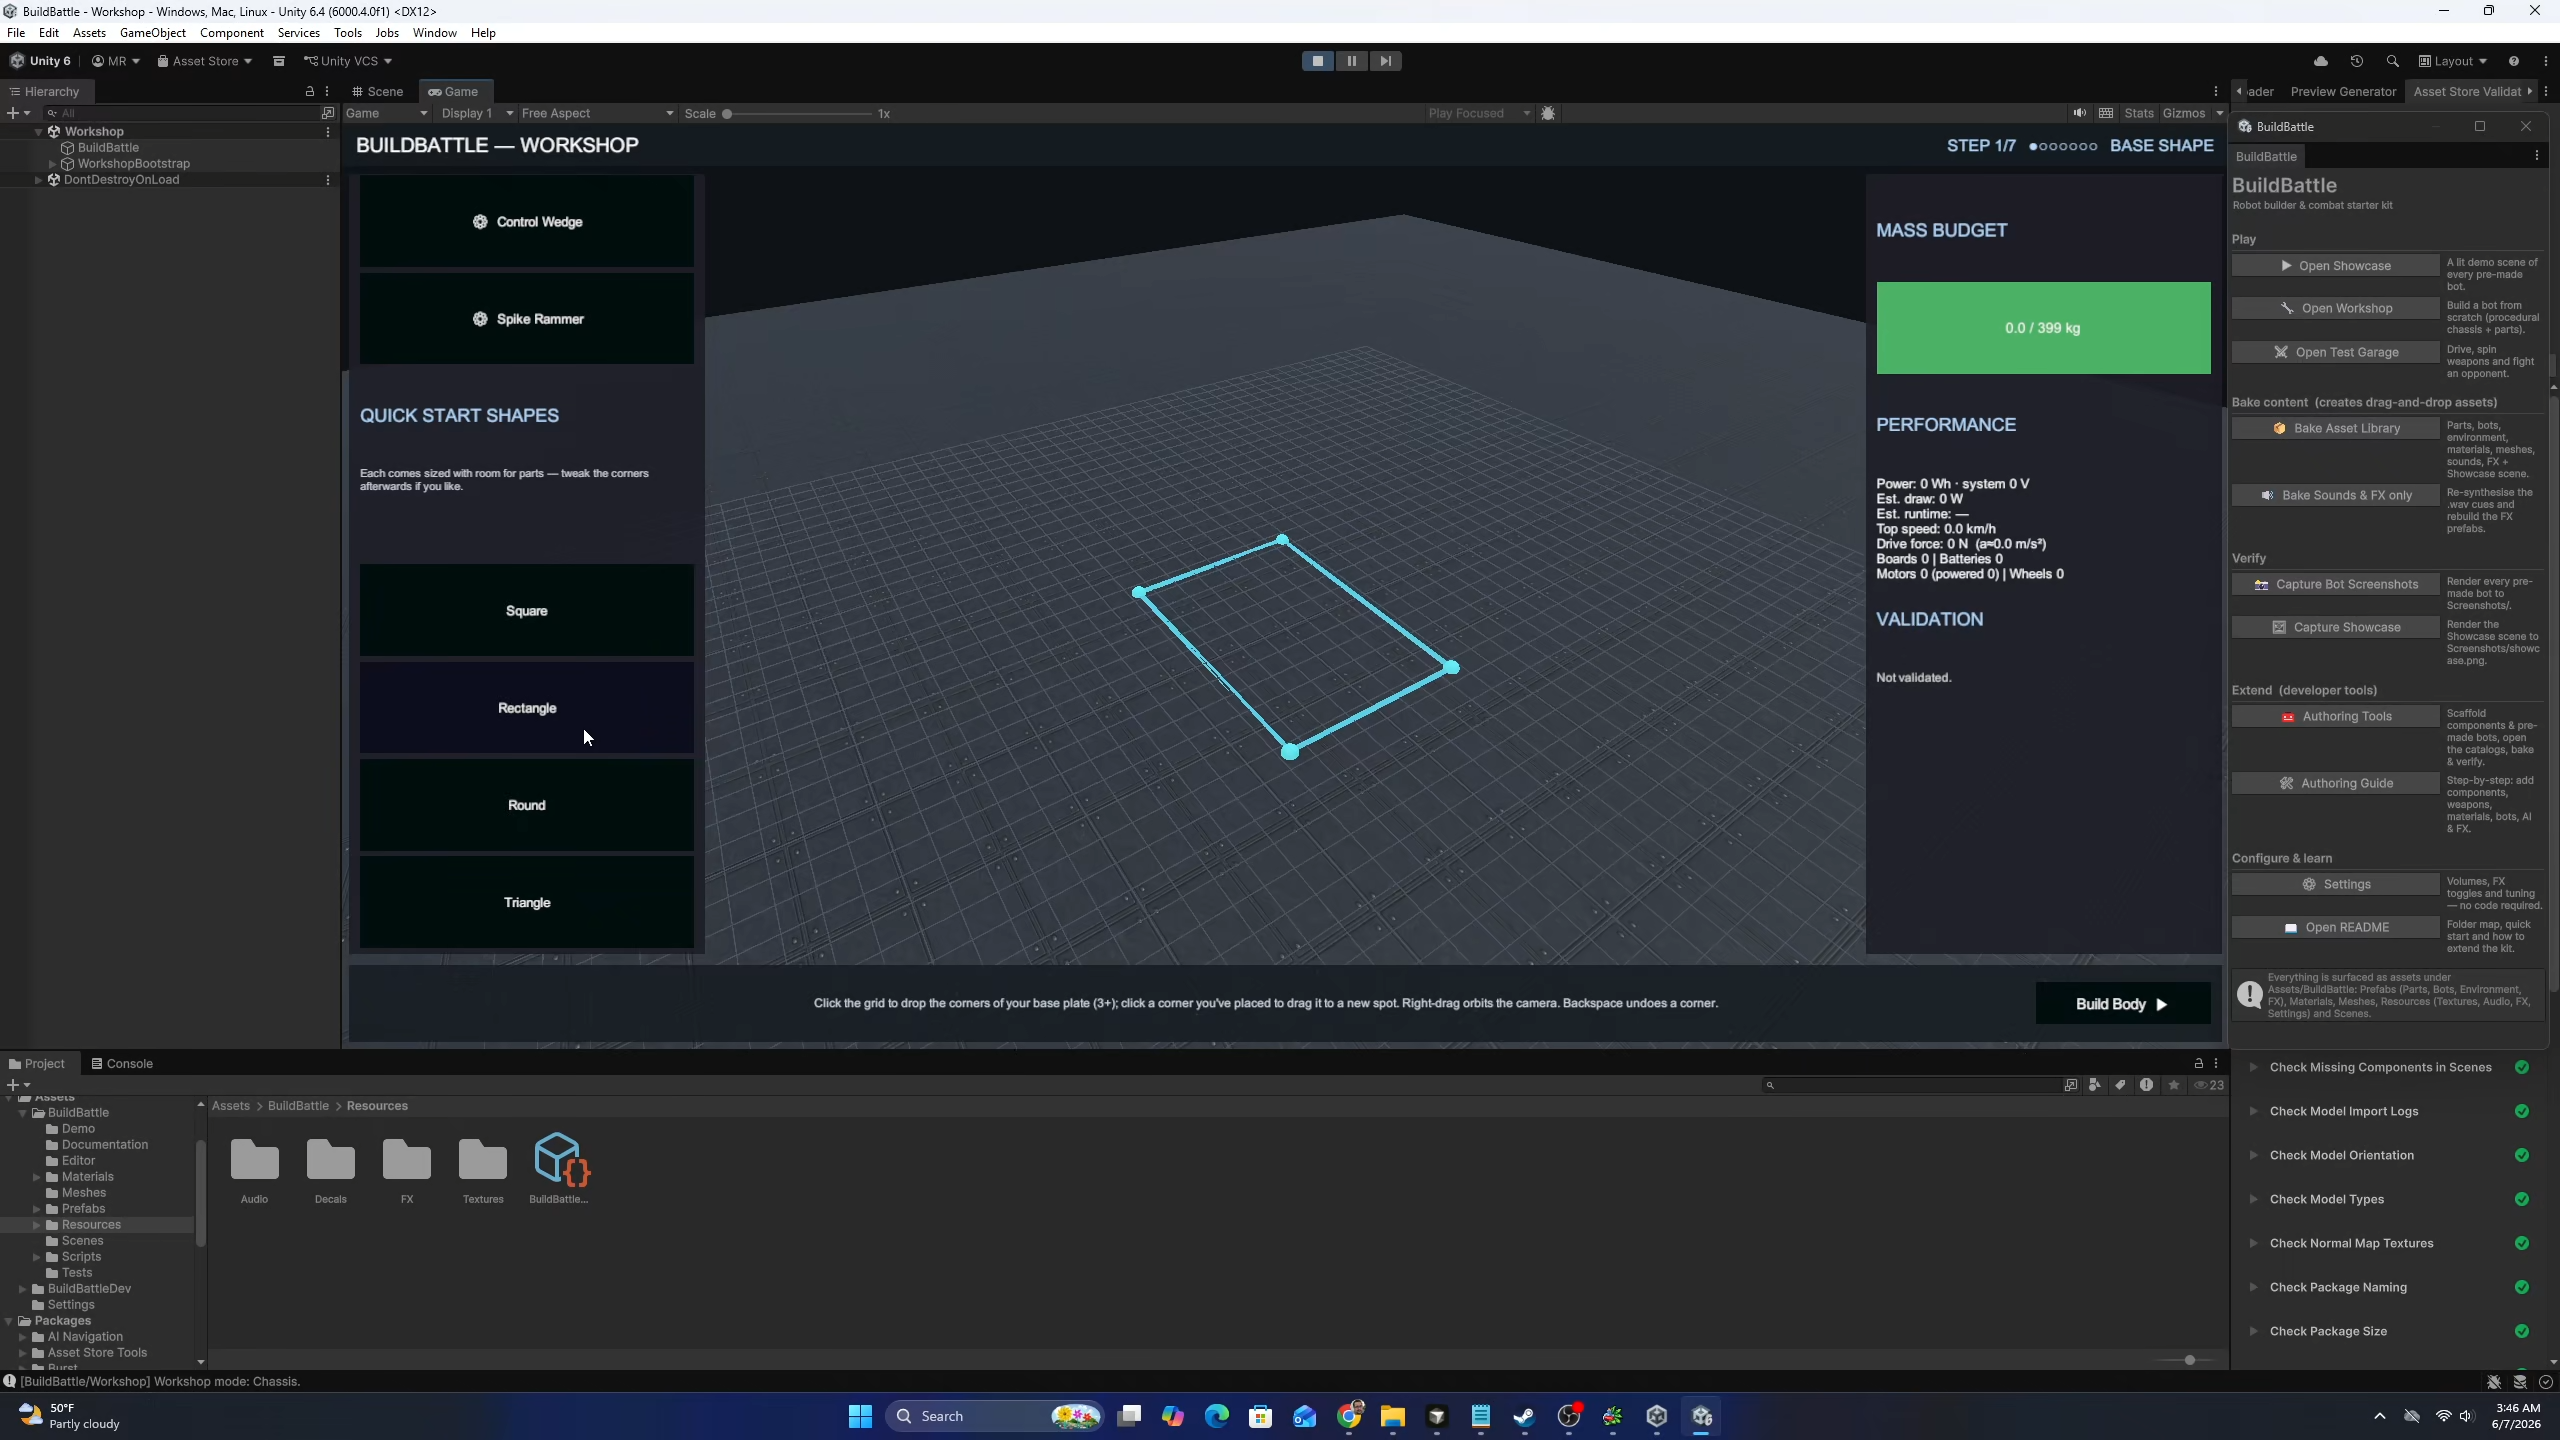Expand Check Model Orientation in validator list
This screenshot has height=1440, width=2560.
[2253, 1155]
